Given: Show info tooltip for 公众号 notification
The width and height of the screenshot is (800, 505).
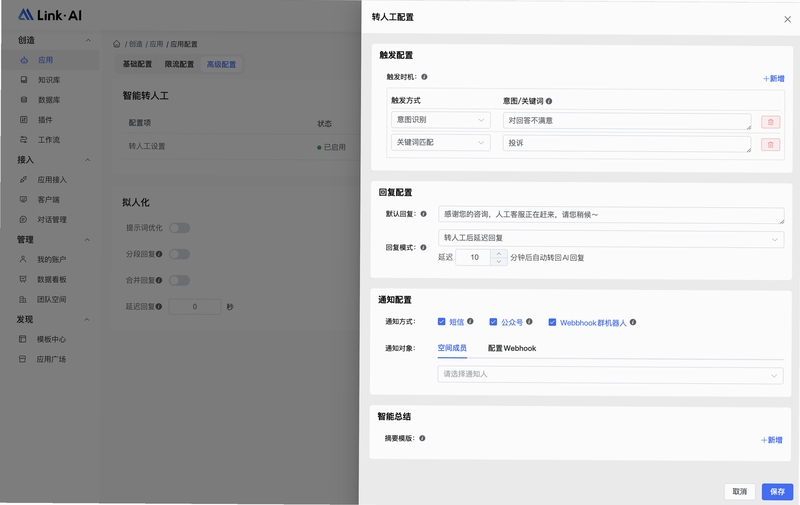Looking at the screenshot, I should coord(529,321).
